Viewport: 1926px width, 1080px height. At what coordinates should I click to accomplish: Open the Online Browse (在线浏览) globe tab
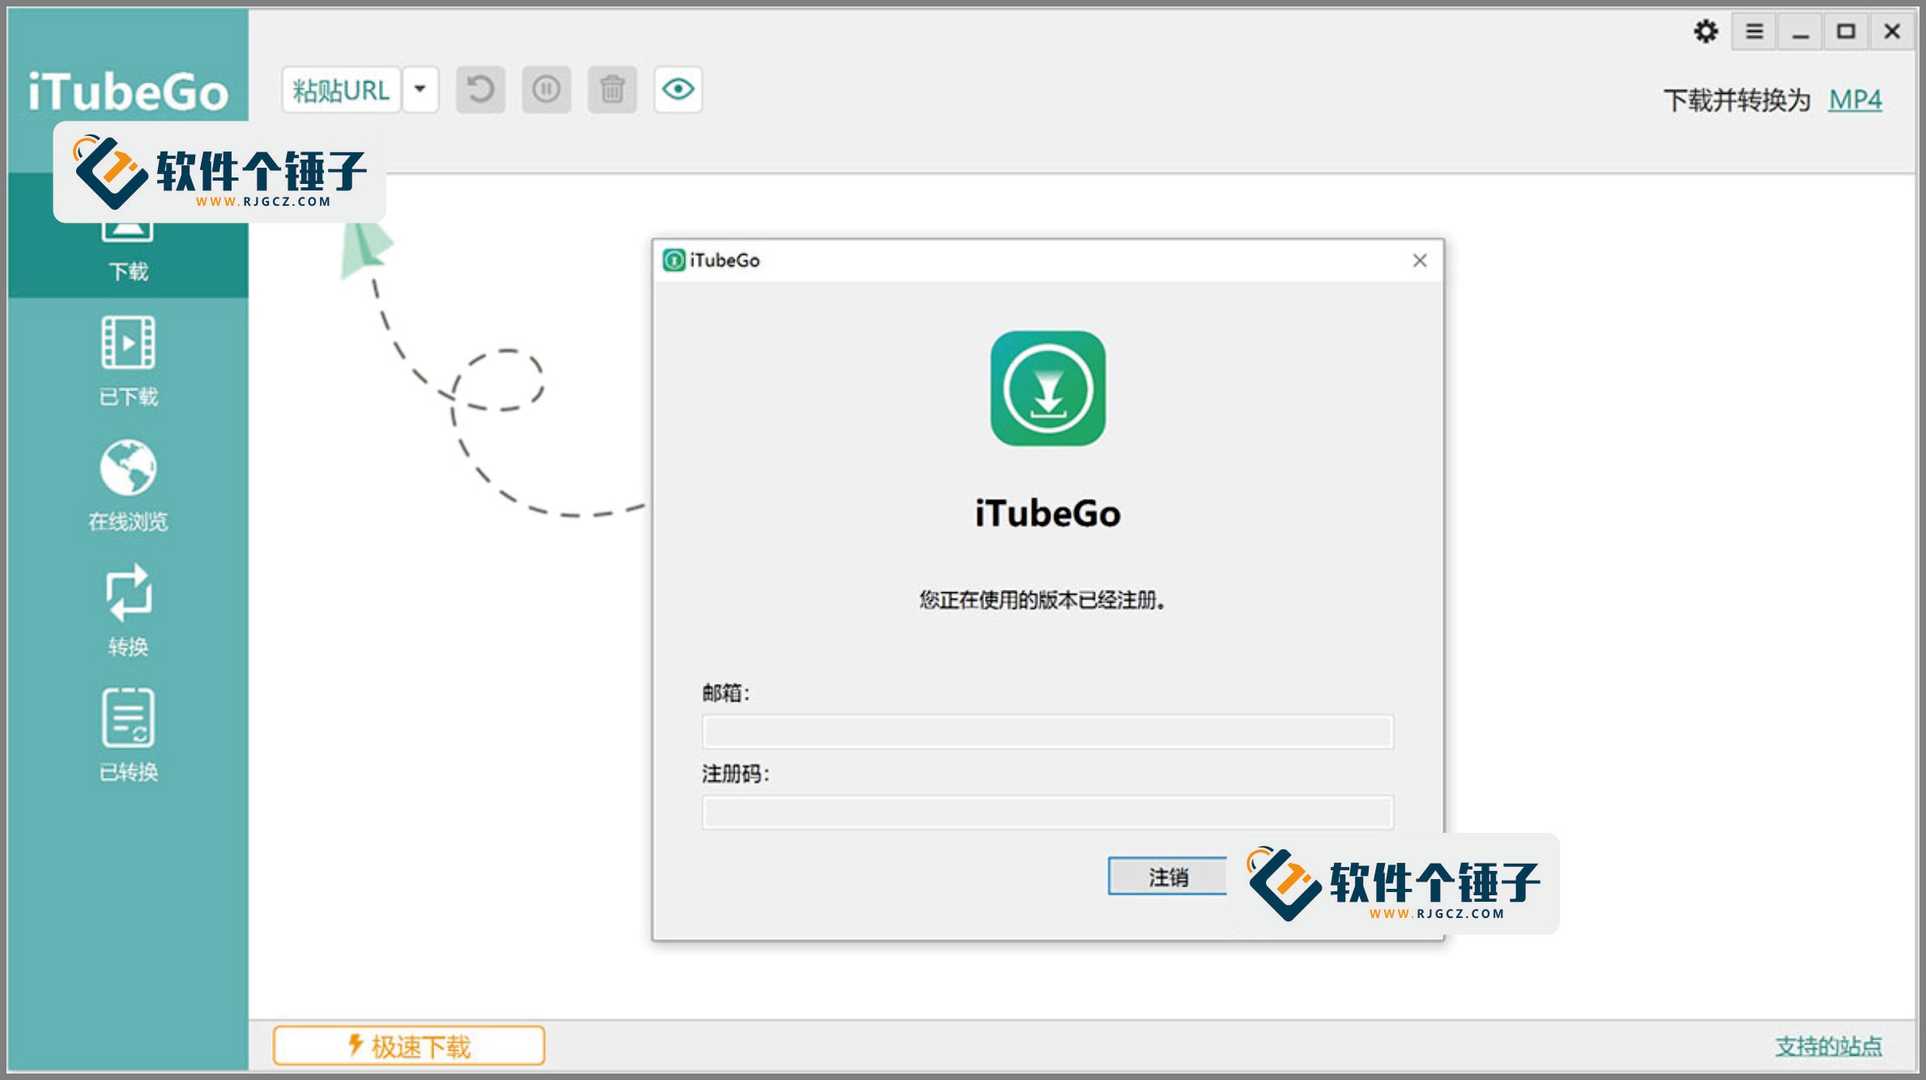click(x=128, y=486)
